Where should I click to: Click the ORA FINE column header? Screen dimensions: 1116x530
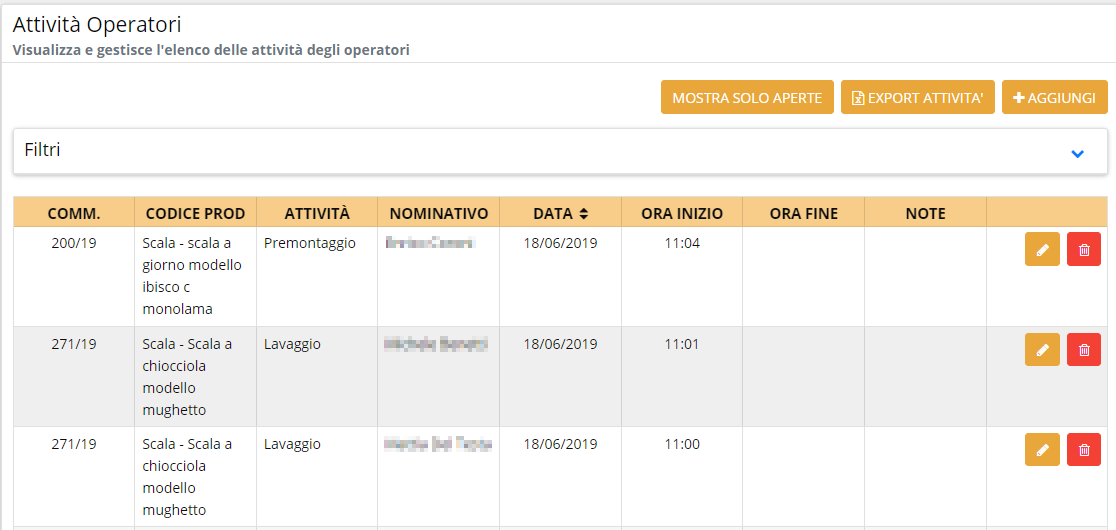[803, 213]
